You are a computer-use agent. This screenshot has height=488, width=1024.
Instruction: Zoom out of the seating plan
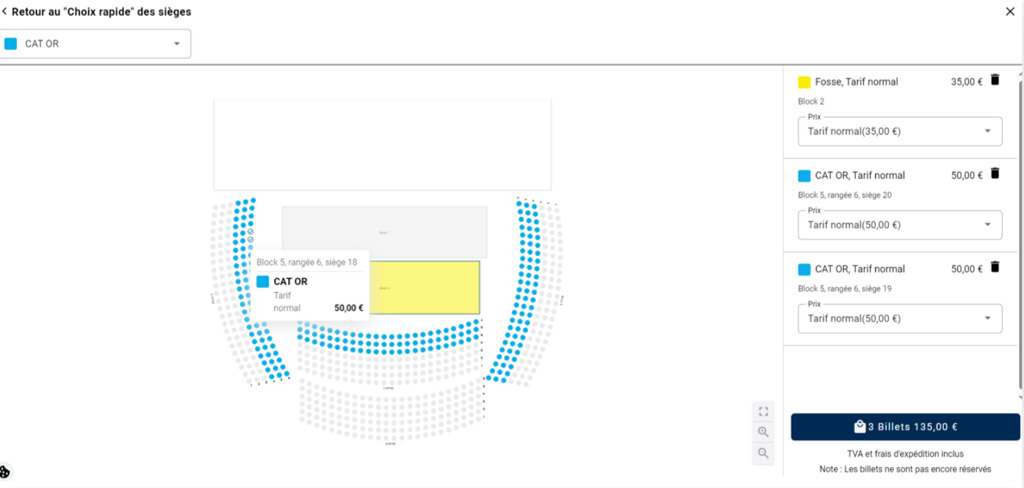(x=763, y=453)
